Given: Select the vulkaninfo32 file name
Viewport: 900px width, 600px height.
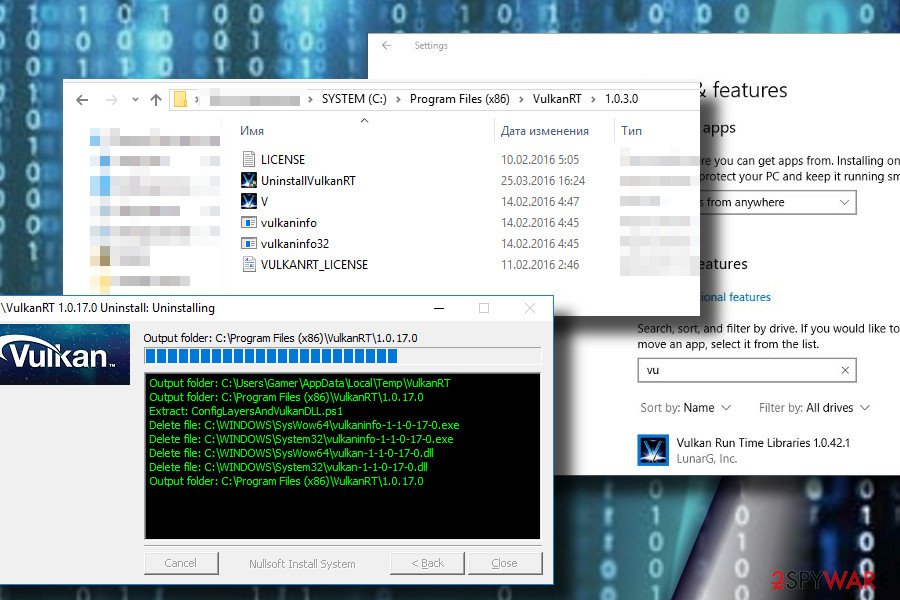Looking at the screenshot, I should point(295,244).
